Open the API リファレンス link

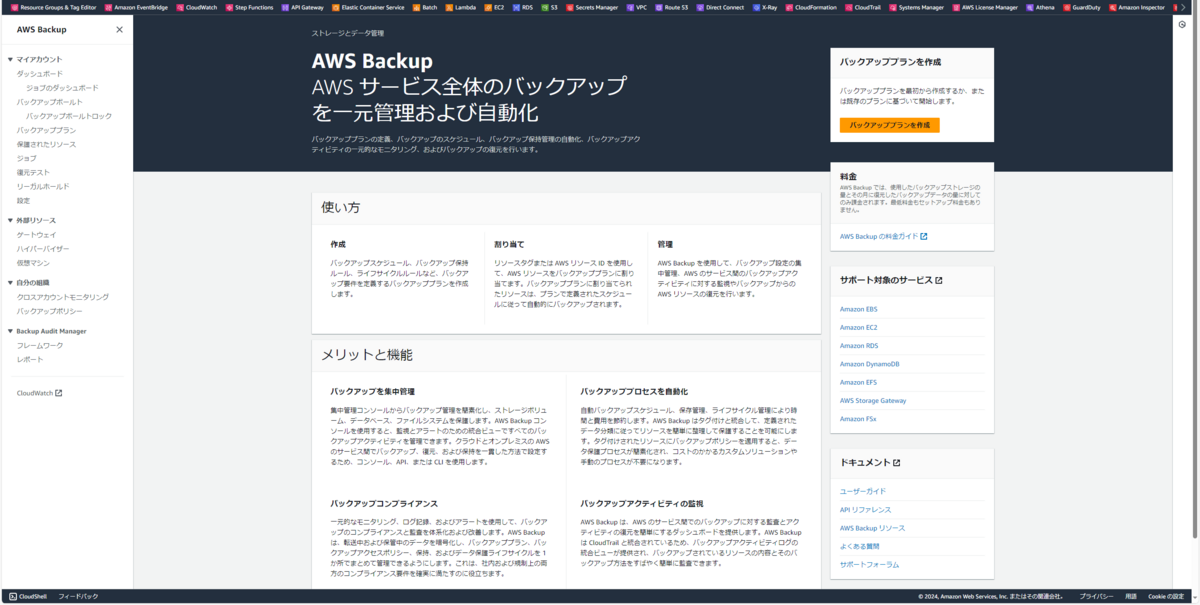[x=865, y=510]
